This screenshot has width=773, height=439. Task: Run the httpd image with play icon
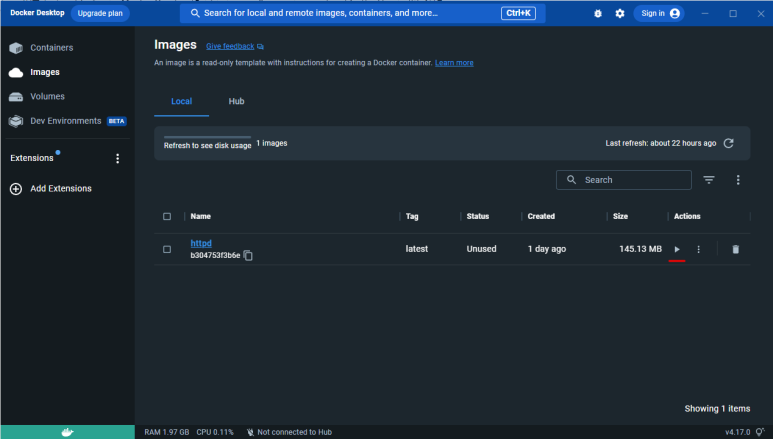click(677, 249)
